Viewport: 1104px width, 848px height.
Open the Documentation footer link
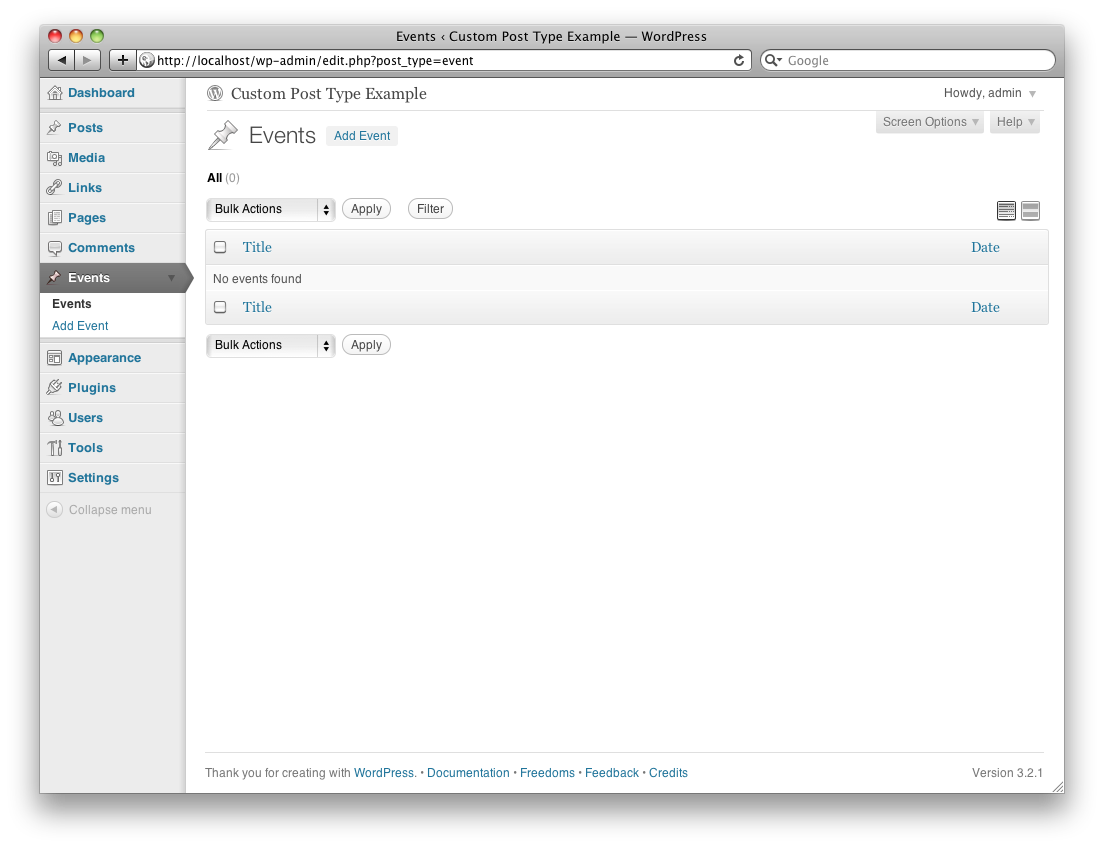pyautogui.click(x=468, y=773)
